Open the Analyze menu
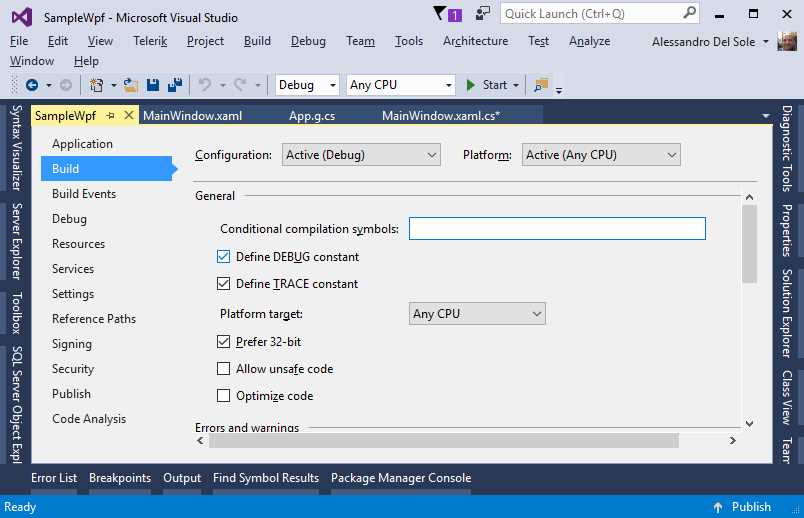Screen dimensions: 804x518 (589, 41)
